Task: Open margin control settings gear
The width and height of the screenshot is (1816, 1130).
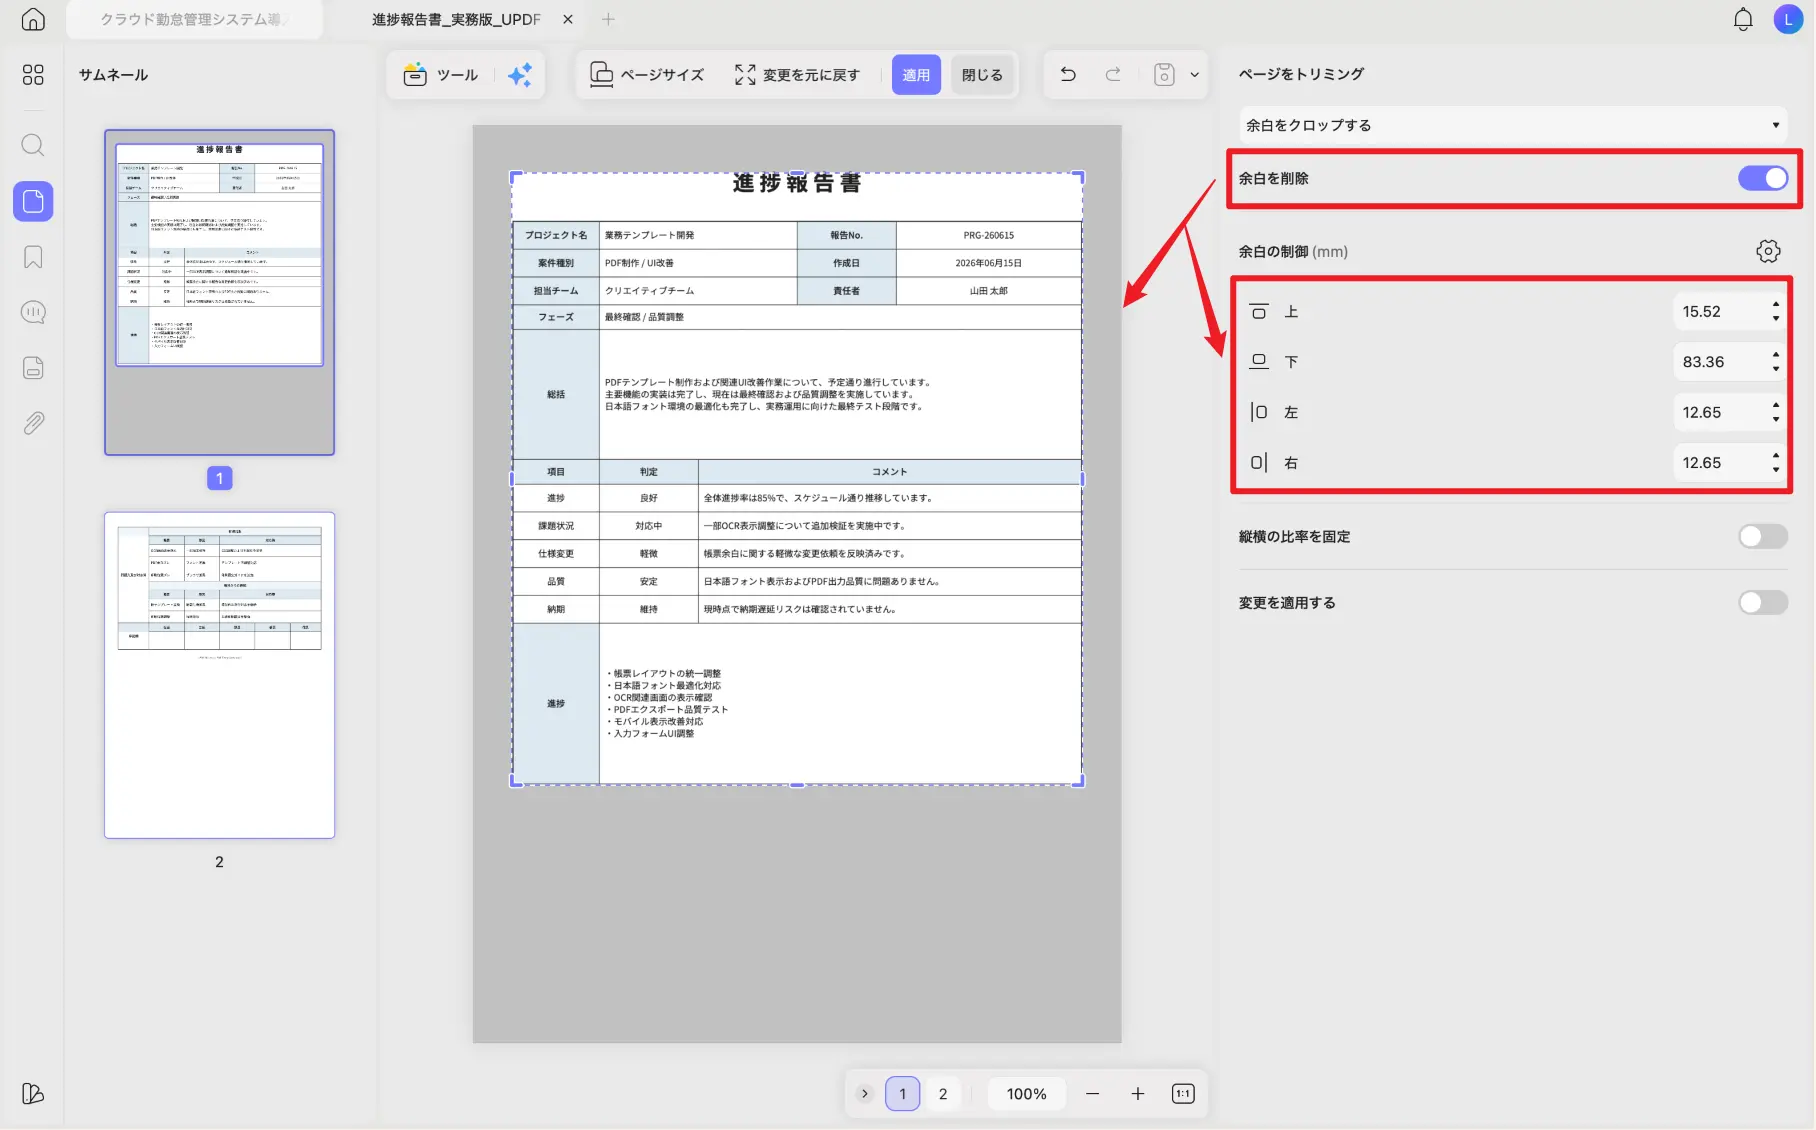Action: [x=1768, y=251]
